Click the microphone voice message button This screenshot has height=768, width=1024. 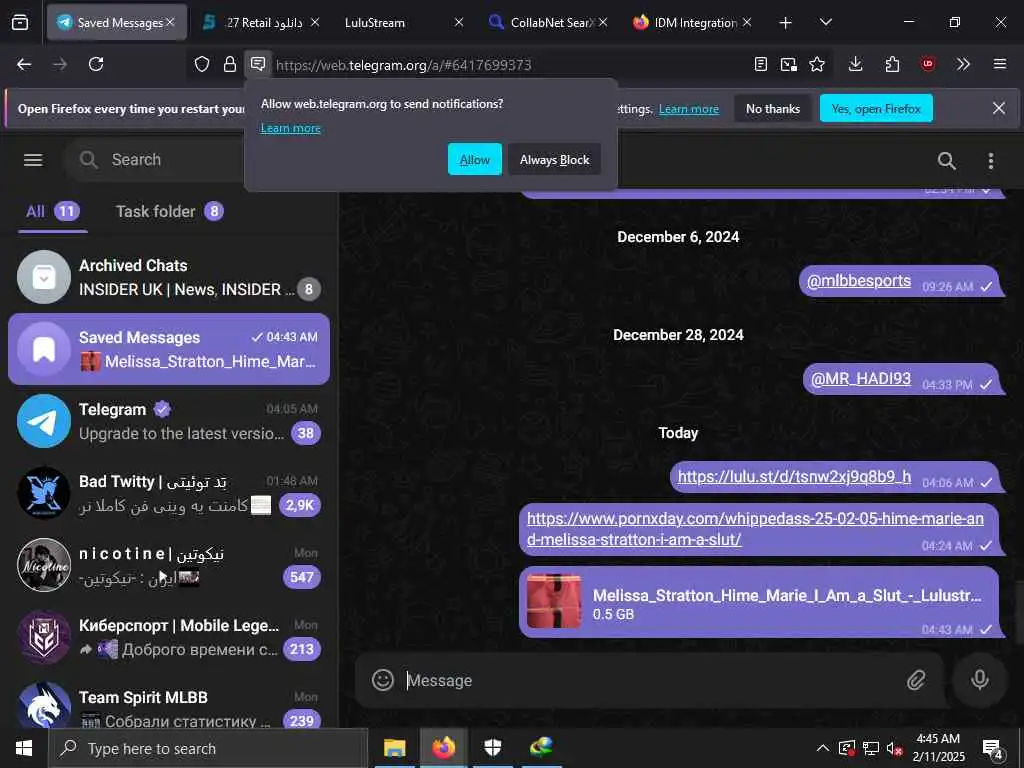pos(979,680)
